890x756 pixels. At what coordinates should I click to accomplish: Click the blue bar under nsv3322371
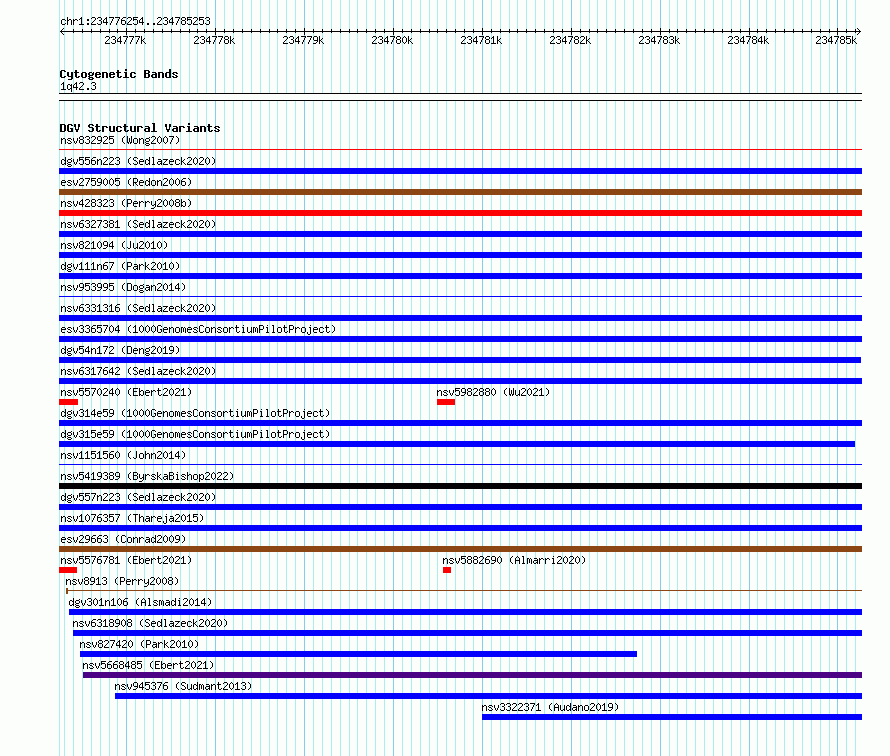672,717
